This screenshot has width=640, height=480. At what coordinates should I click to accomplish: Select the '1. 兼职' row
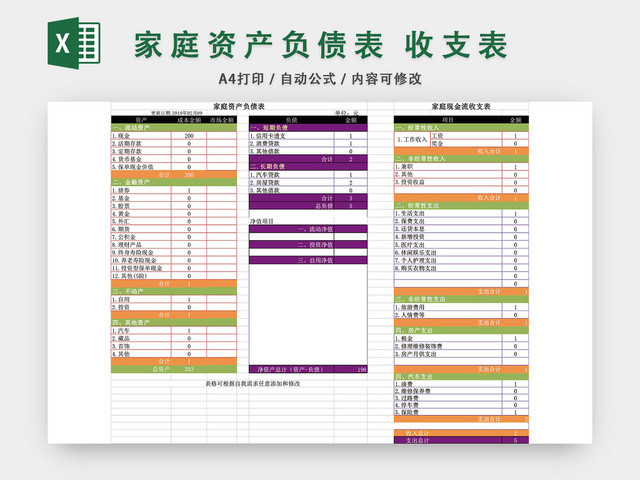461,167
